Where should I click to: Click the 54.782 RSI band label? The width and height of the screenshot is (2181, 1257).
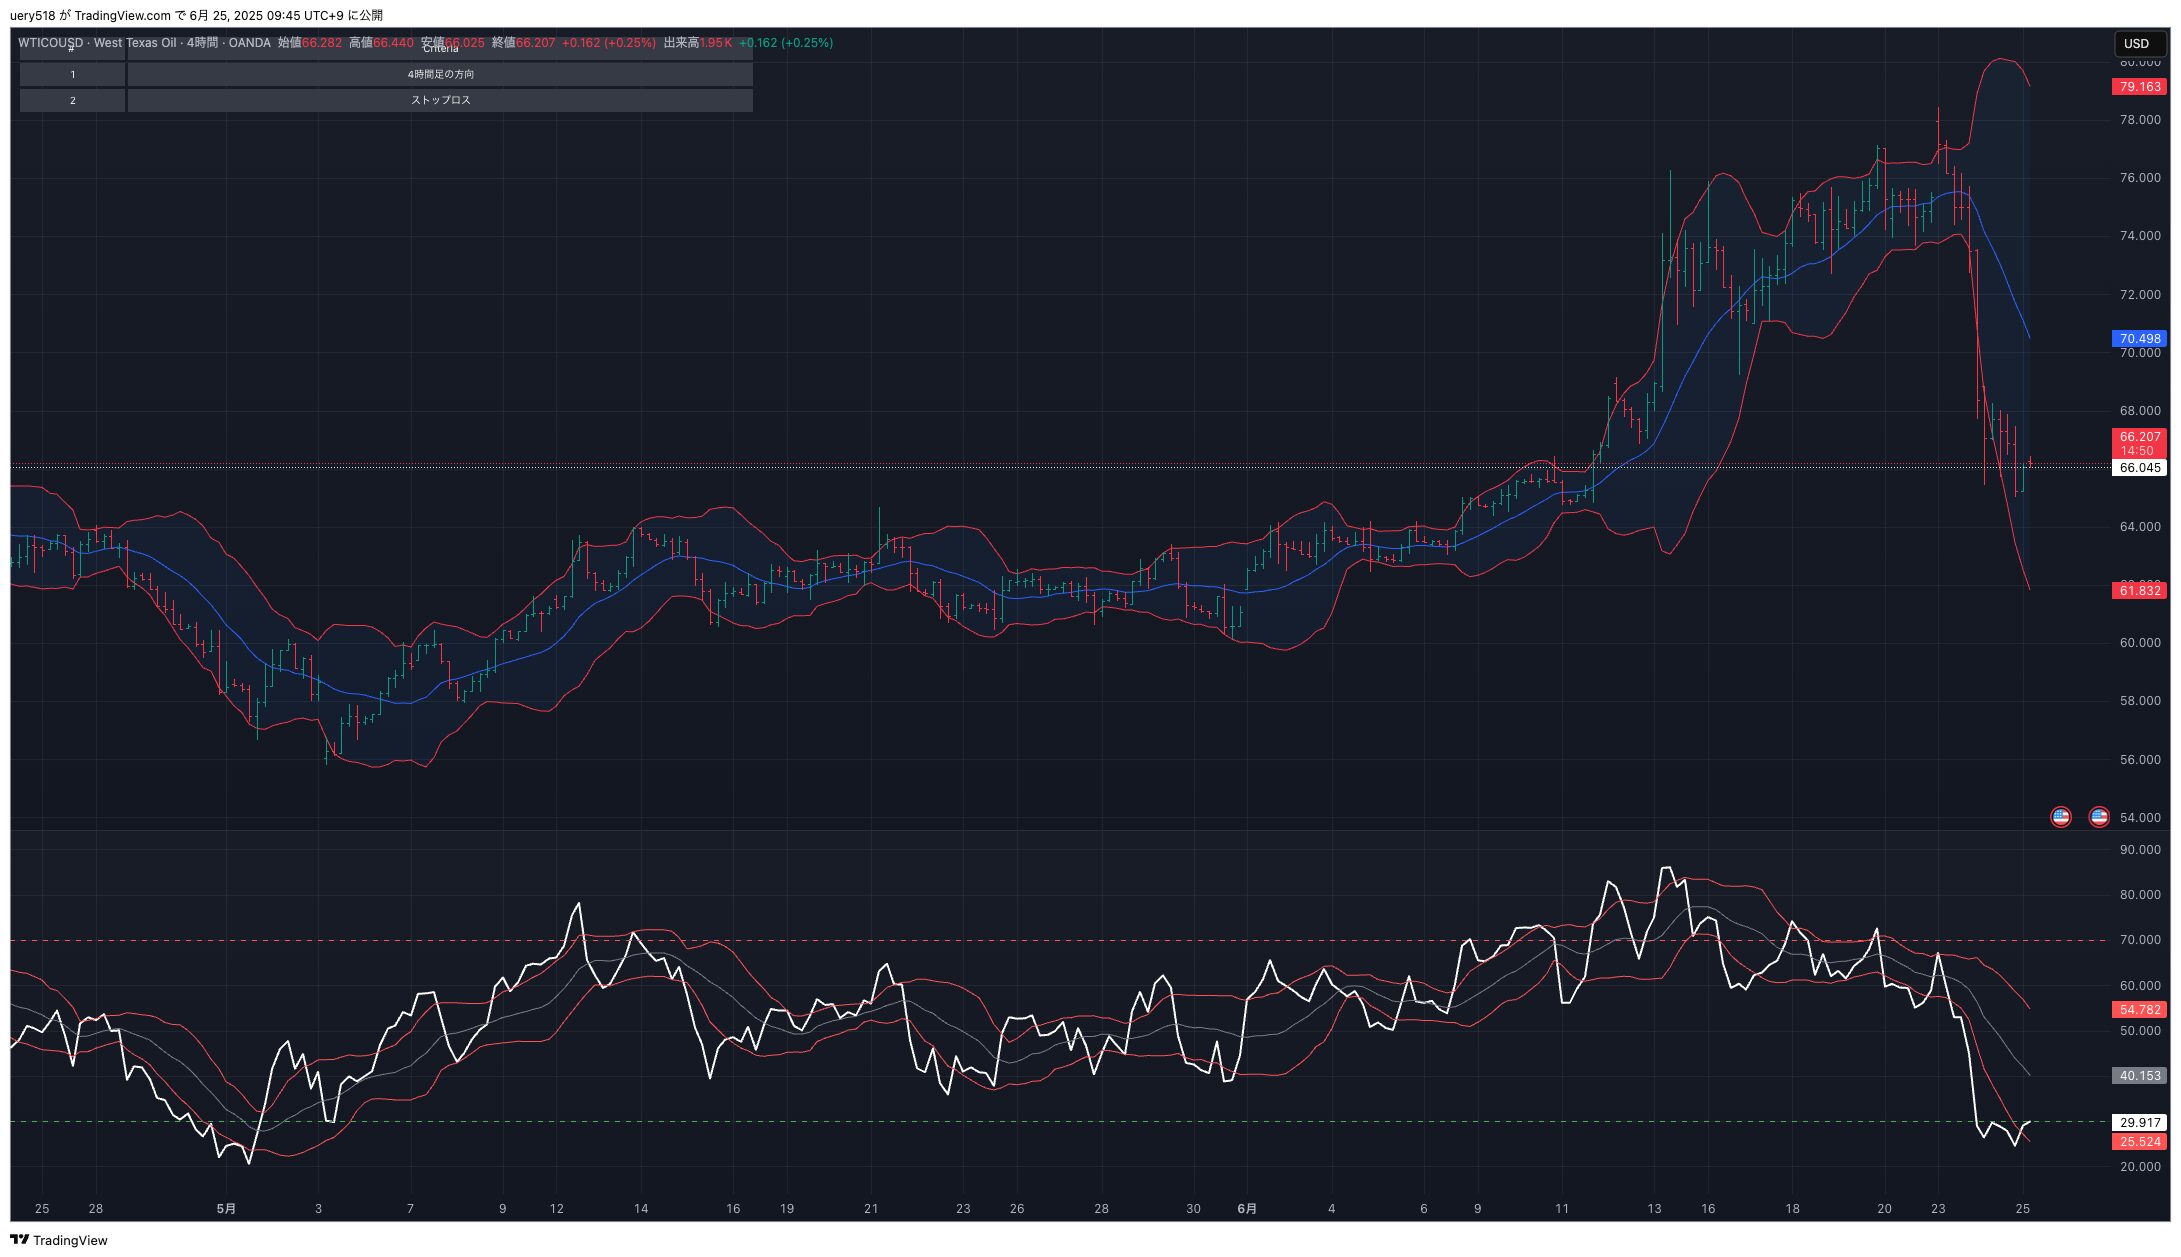point(2139,1010)
